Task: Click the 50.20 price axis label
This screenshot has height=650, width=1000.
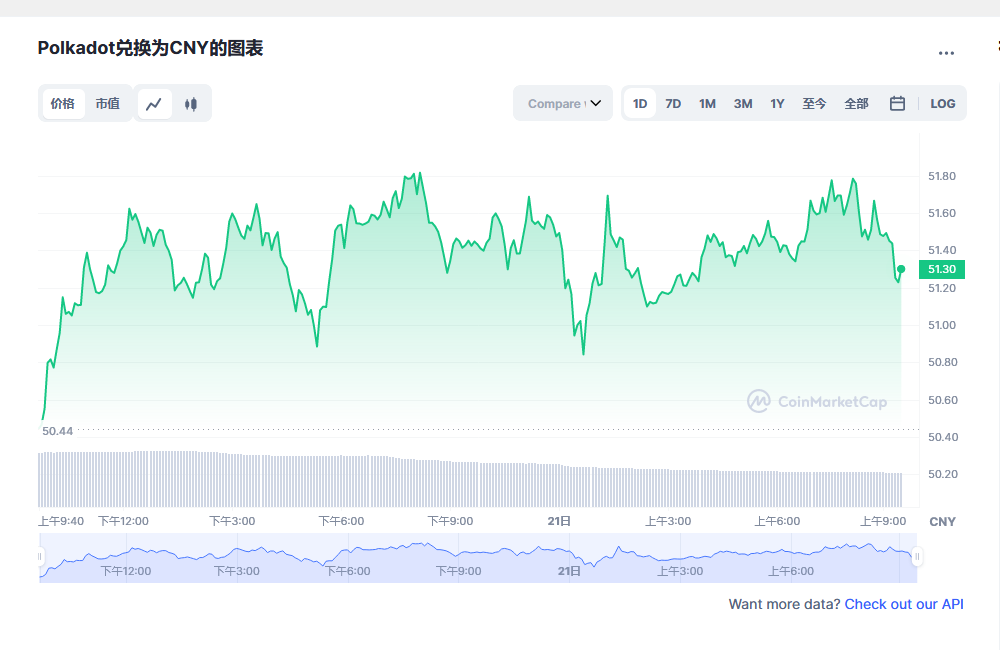Action: click(943, 474)
